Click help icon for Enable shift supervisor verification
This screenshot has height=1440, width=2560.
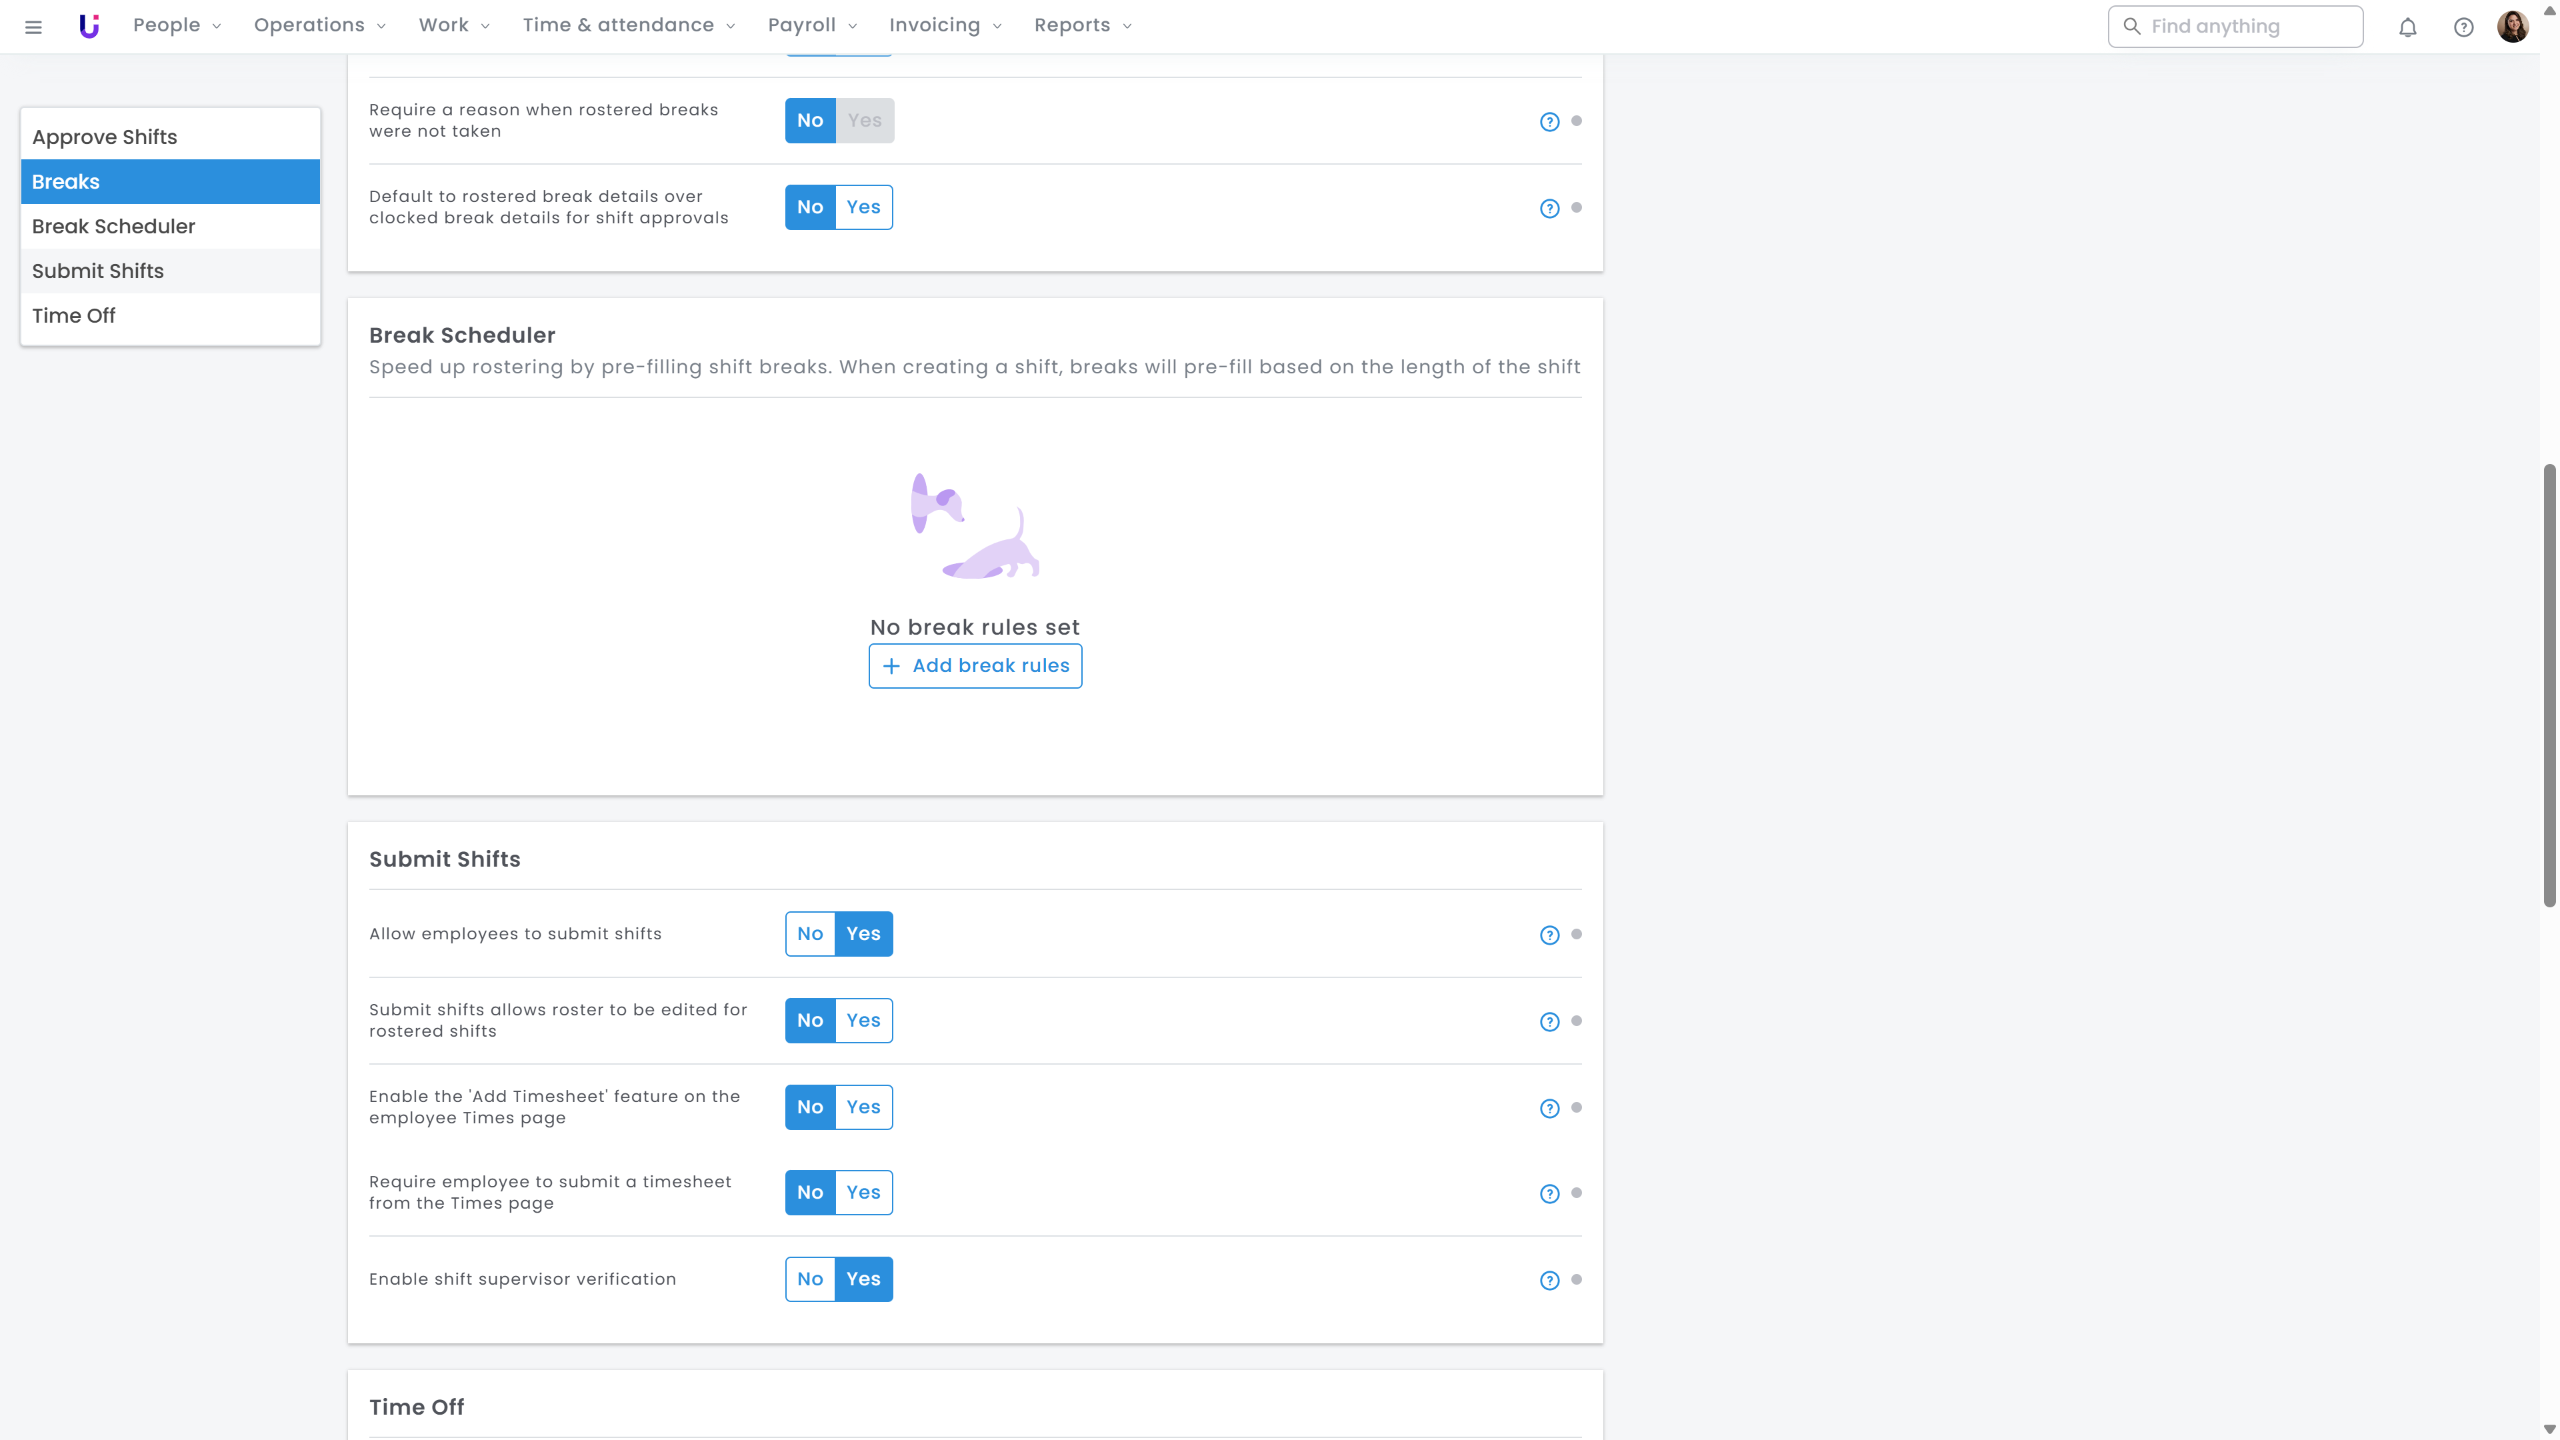click(1549, 1280)
